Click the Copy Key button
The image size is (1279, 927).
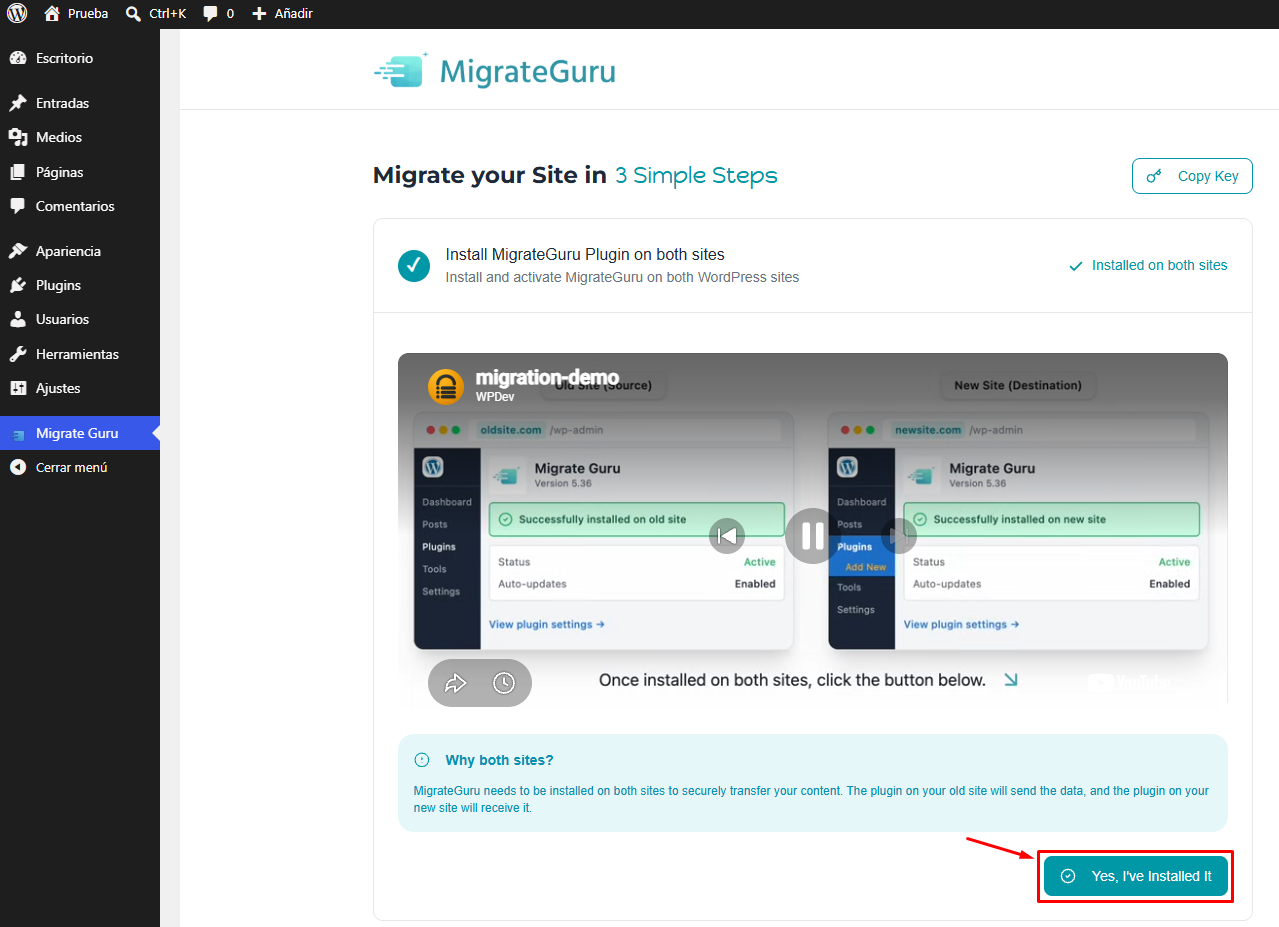click(1192, 176)
